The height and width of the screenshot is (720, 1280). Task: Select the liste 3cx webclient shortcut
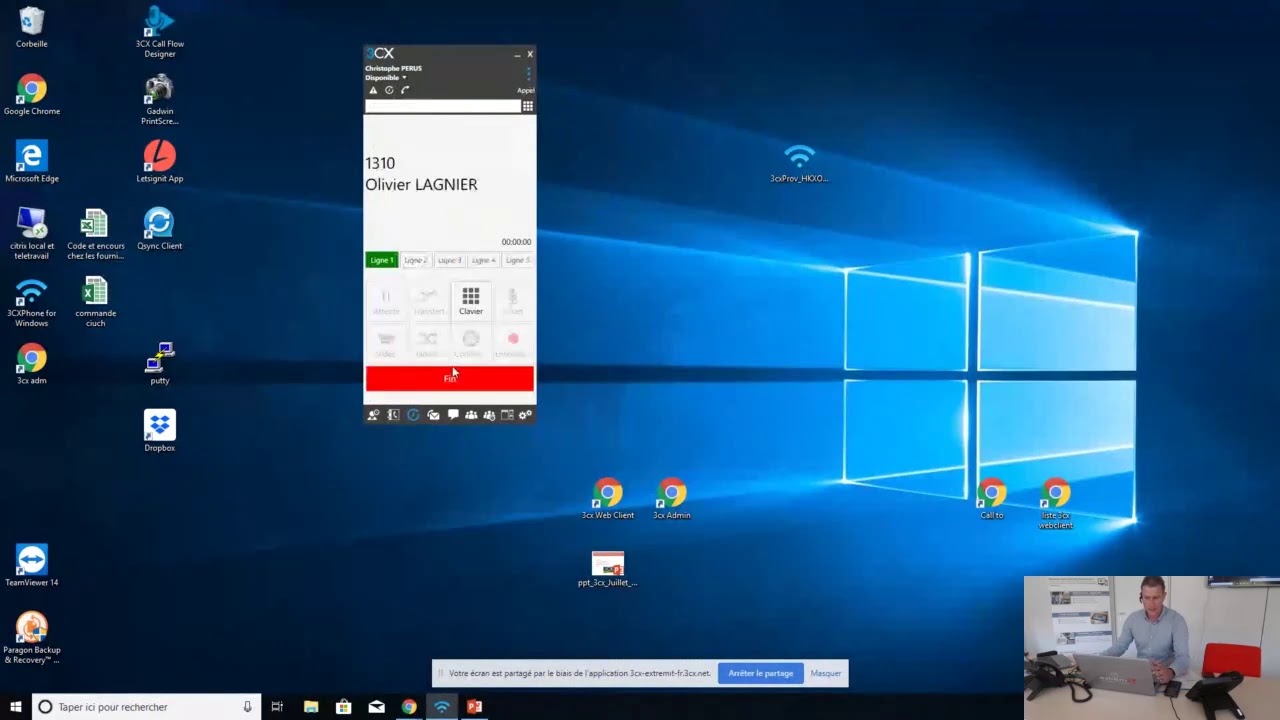[1056, 504]
